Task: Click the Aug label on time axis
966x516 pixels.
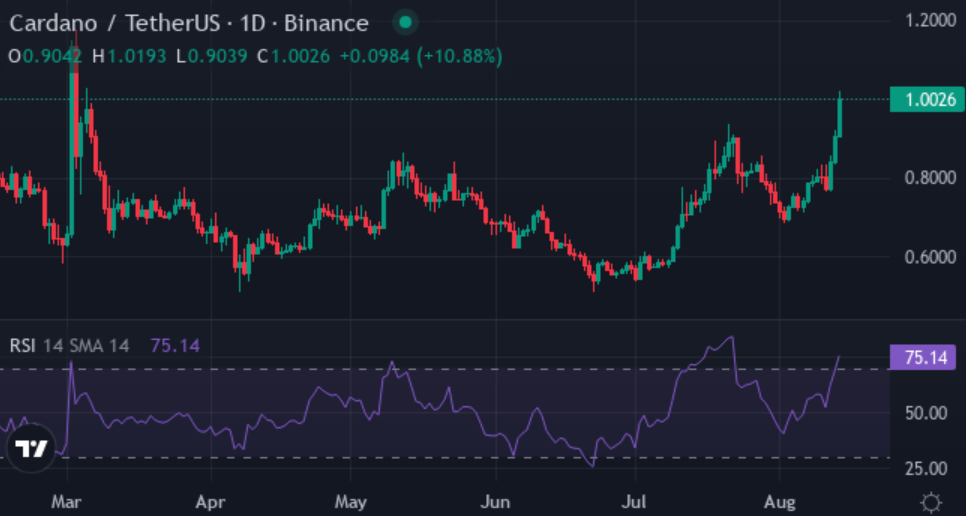Action: (779, 502)
